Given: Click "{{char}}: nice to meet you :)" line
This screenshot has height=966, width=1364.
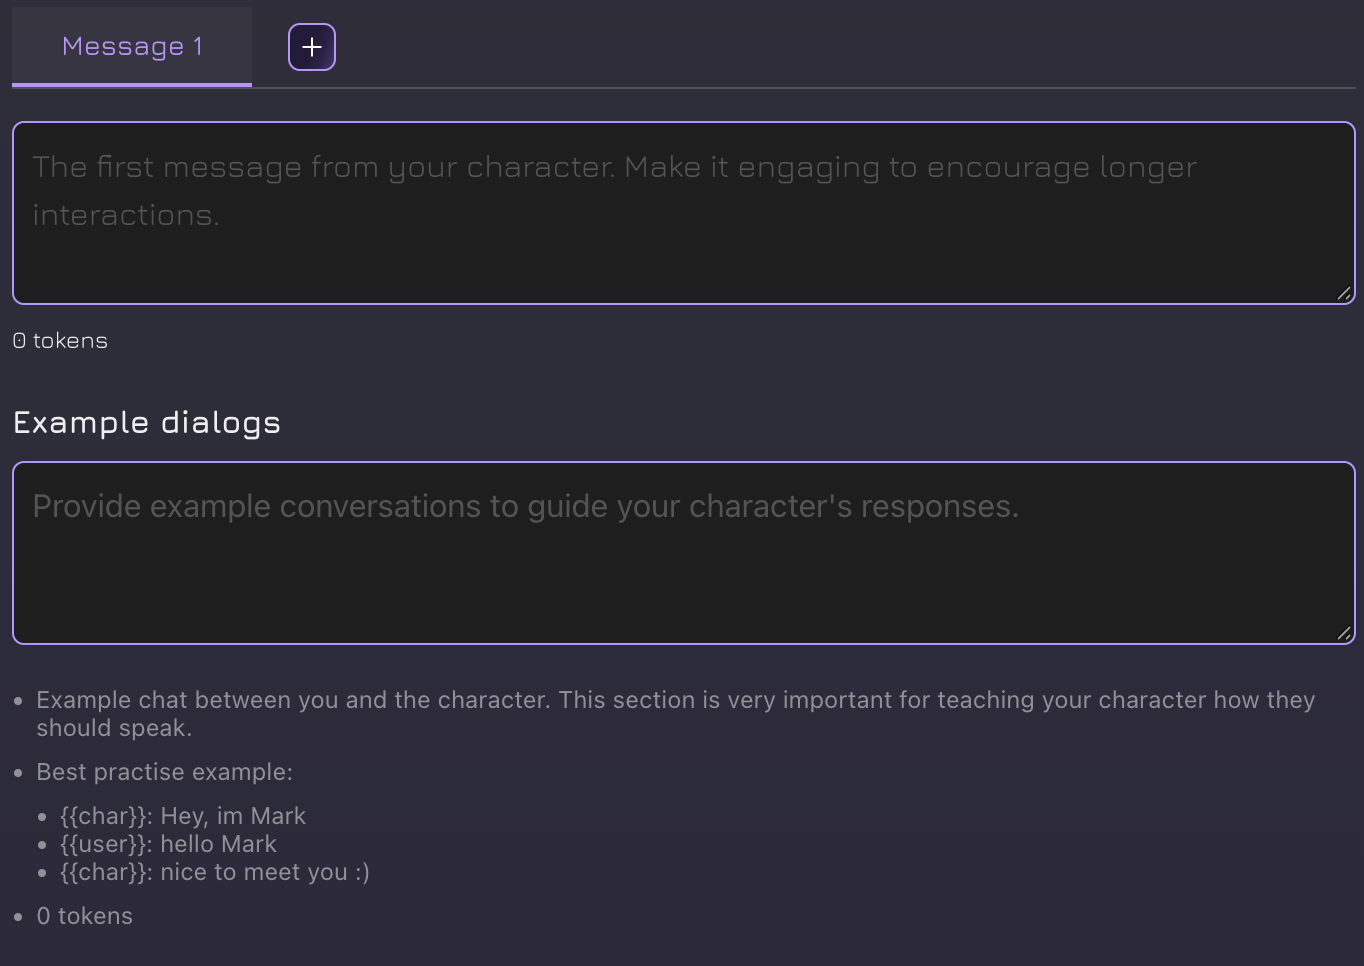Looking at the screenshot, I should pos(215,872).
